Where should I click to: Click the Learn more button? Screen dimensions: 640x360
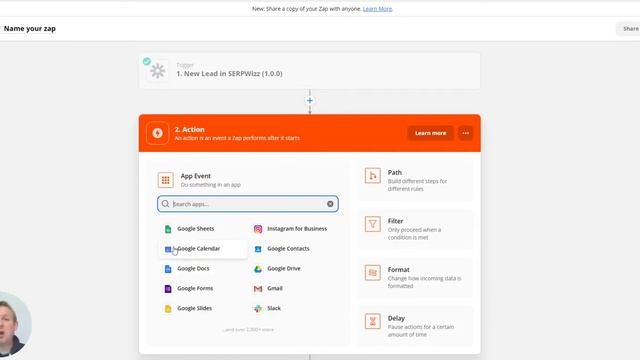click(x=431, y=133)
